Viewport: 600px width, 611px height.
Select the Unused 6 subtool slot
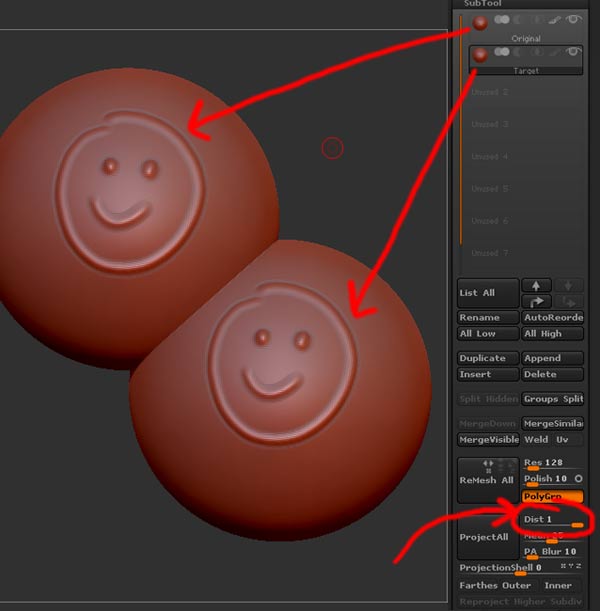coord(526,221)
